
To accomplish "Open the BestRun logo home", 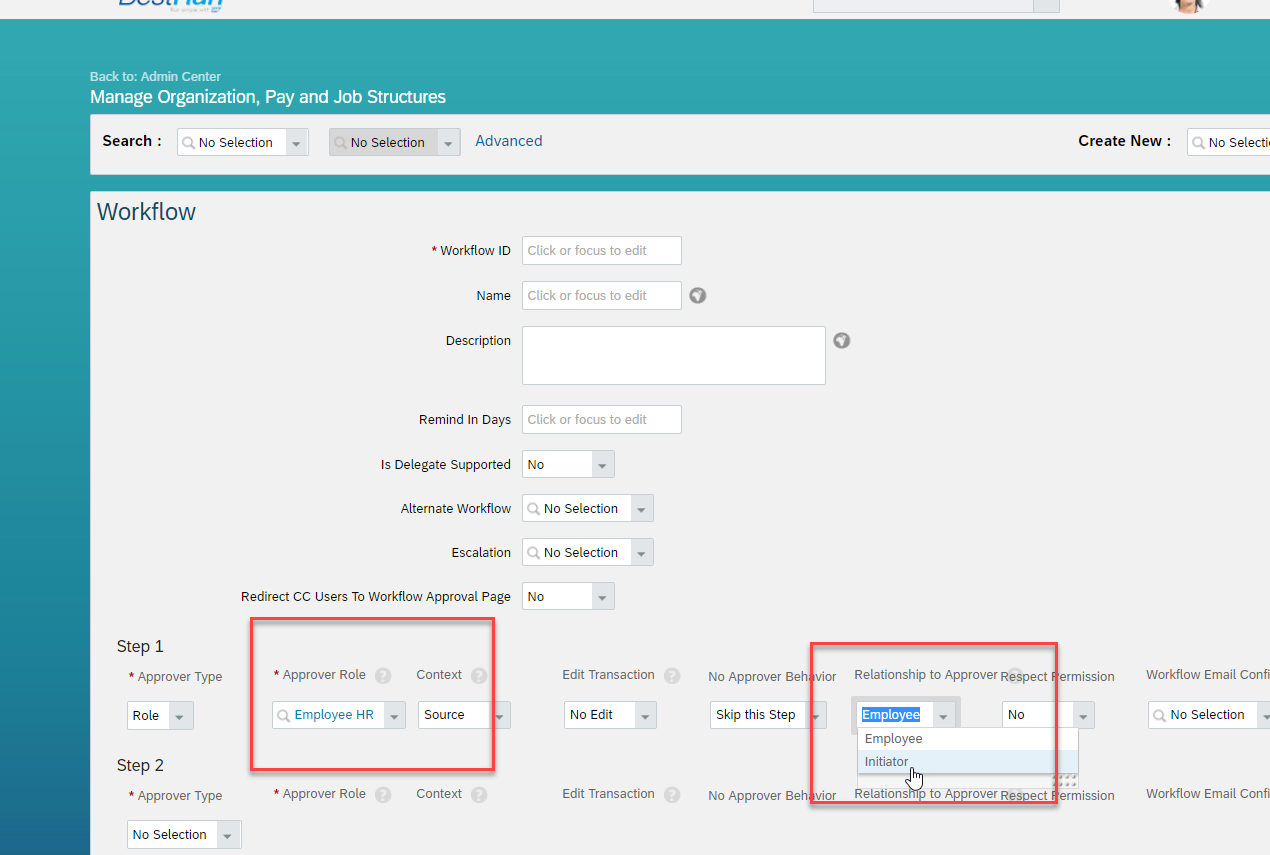I will point(170,4).
